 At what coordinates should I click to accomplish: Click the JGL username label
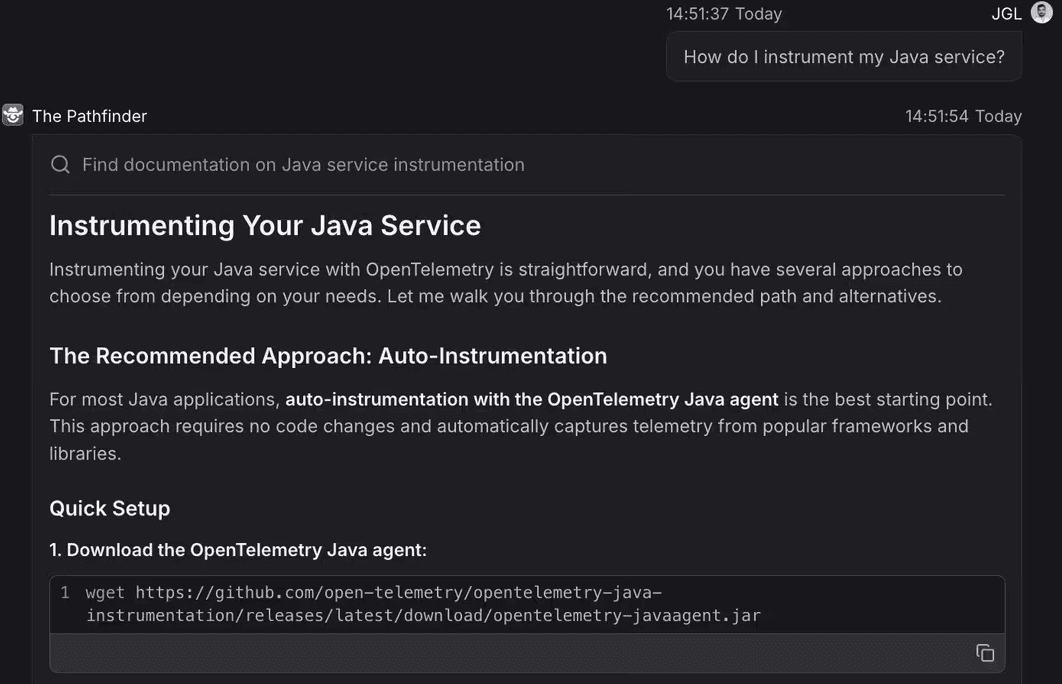coord(1006,14)
